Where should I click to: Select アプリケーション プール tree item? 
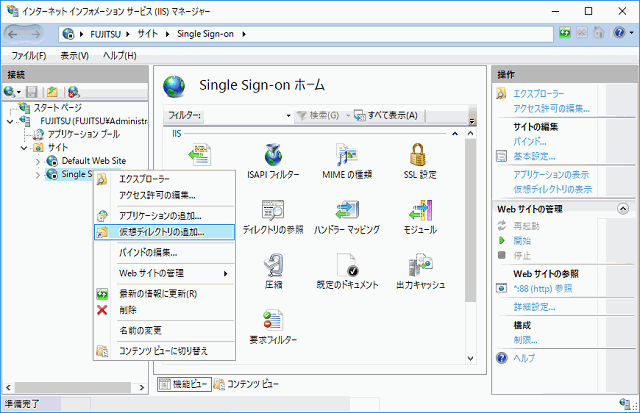tap(83, 134)
